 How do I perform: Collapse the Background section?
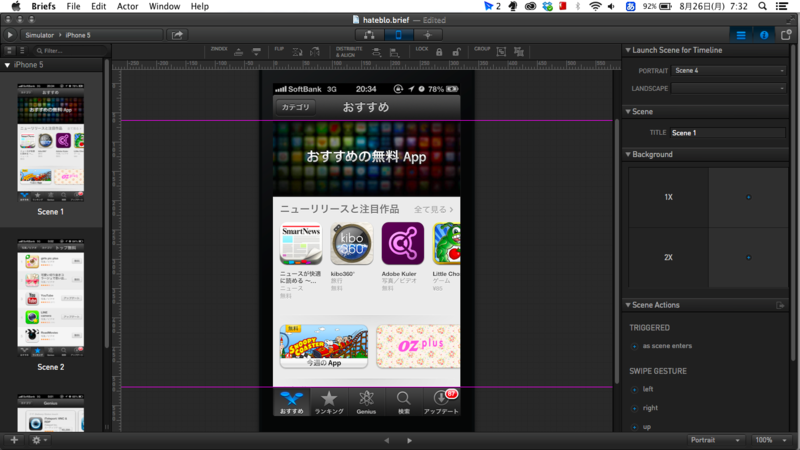pos(628,154)
